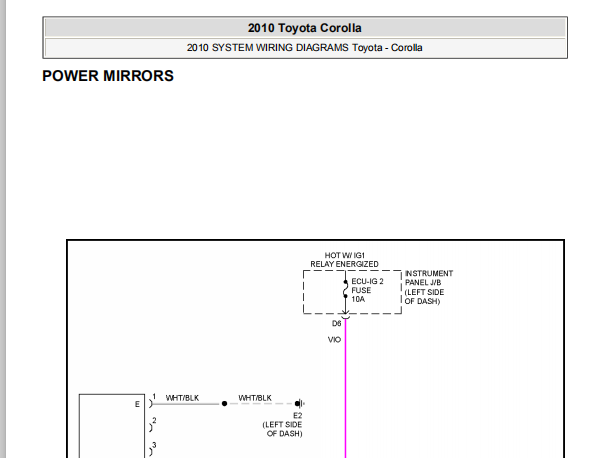Click the splice dot on WHT/BLK wire

coord(225,404)
